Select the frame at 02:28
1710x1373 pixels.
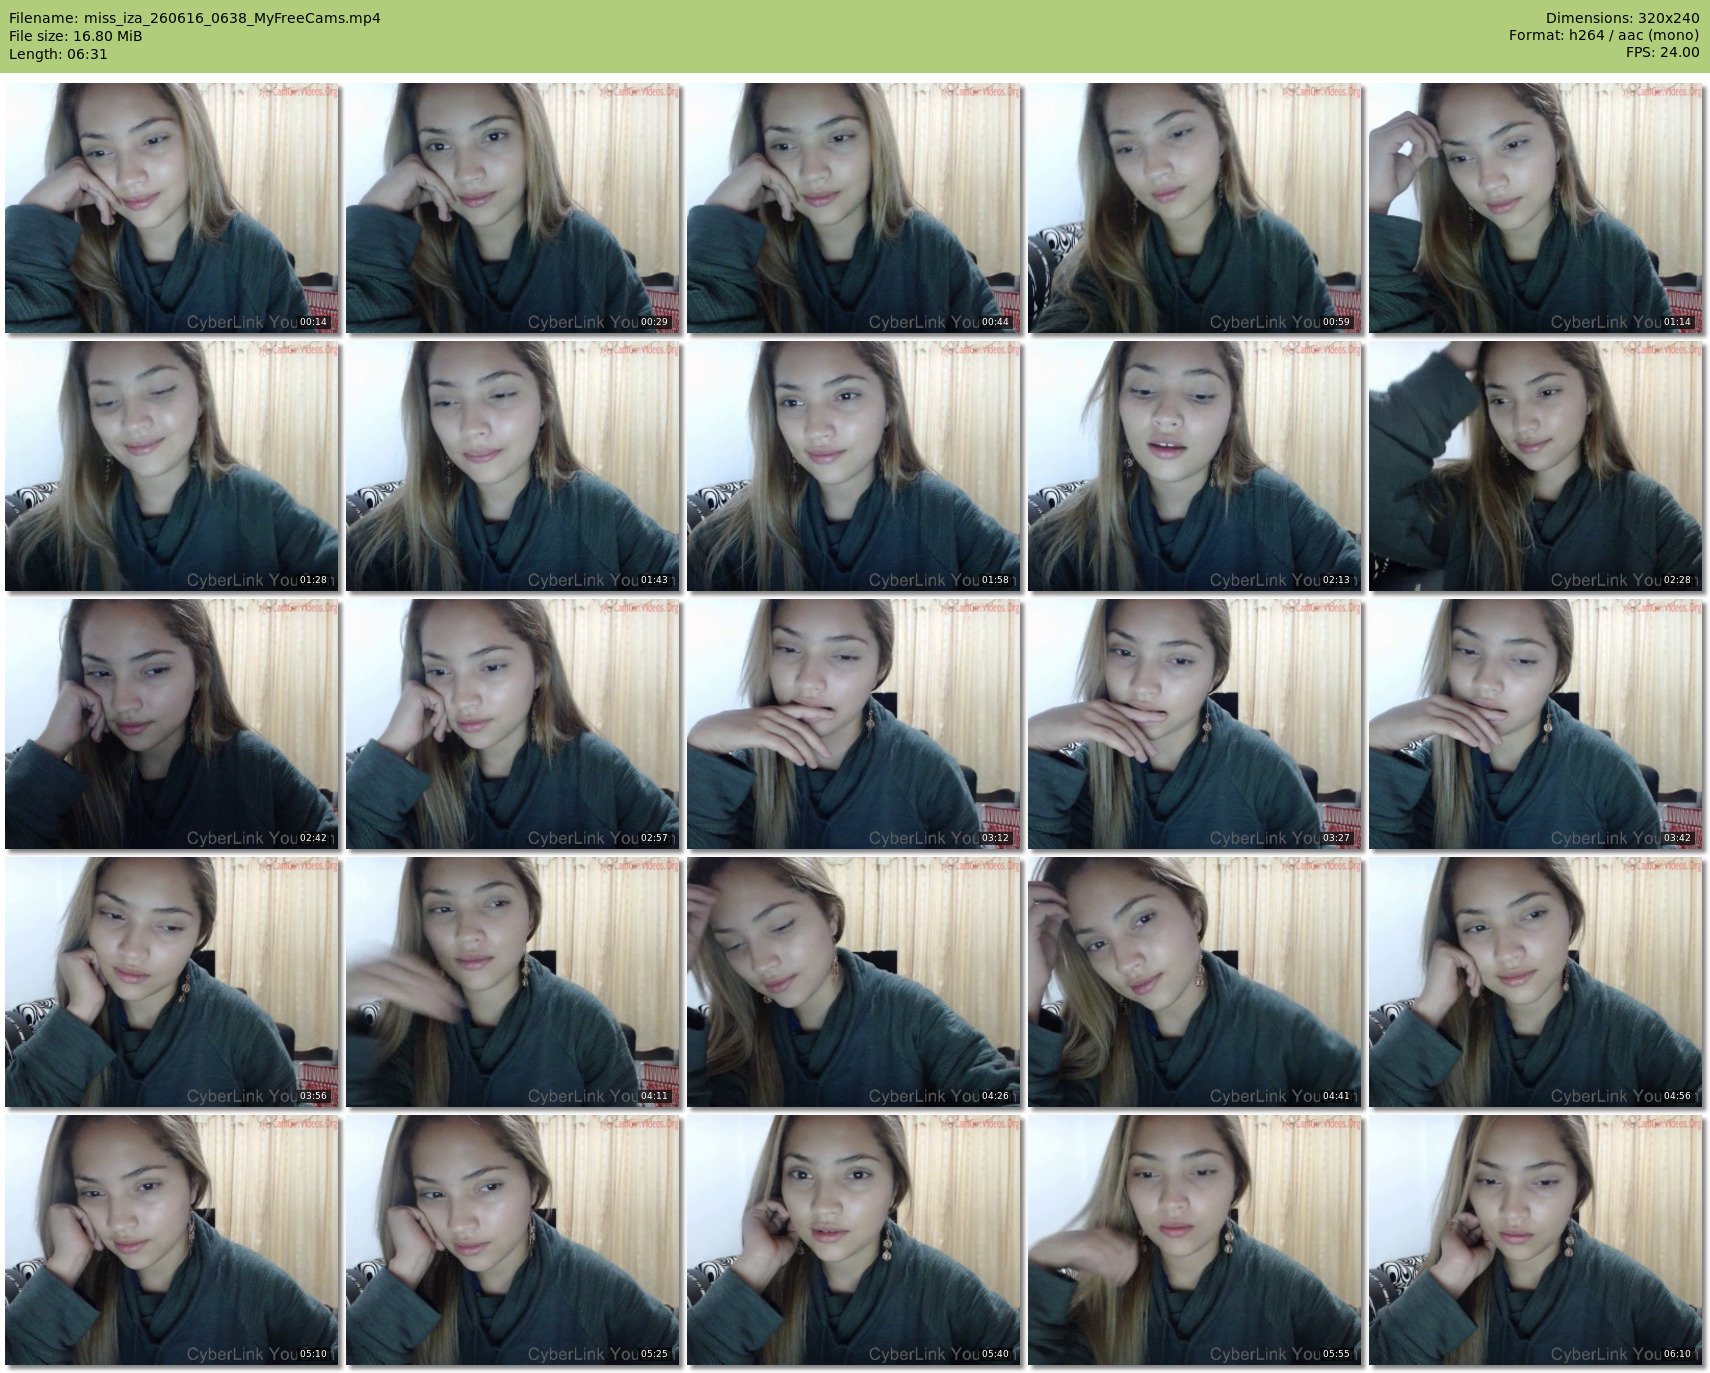tap(1536, 466)
